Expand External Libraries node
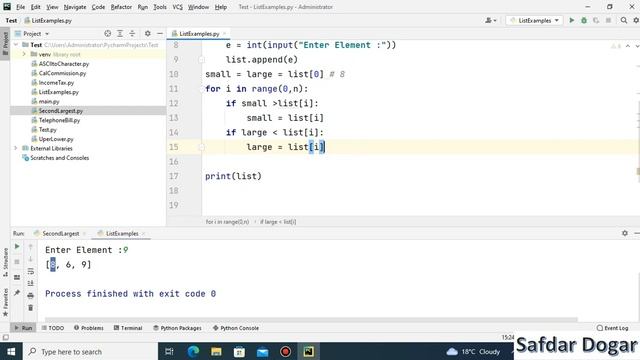 [16, 148]
